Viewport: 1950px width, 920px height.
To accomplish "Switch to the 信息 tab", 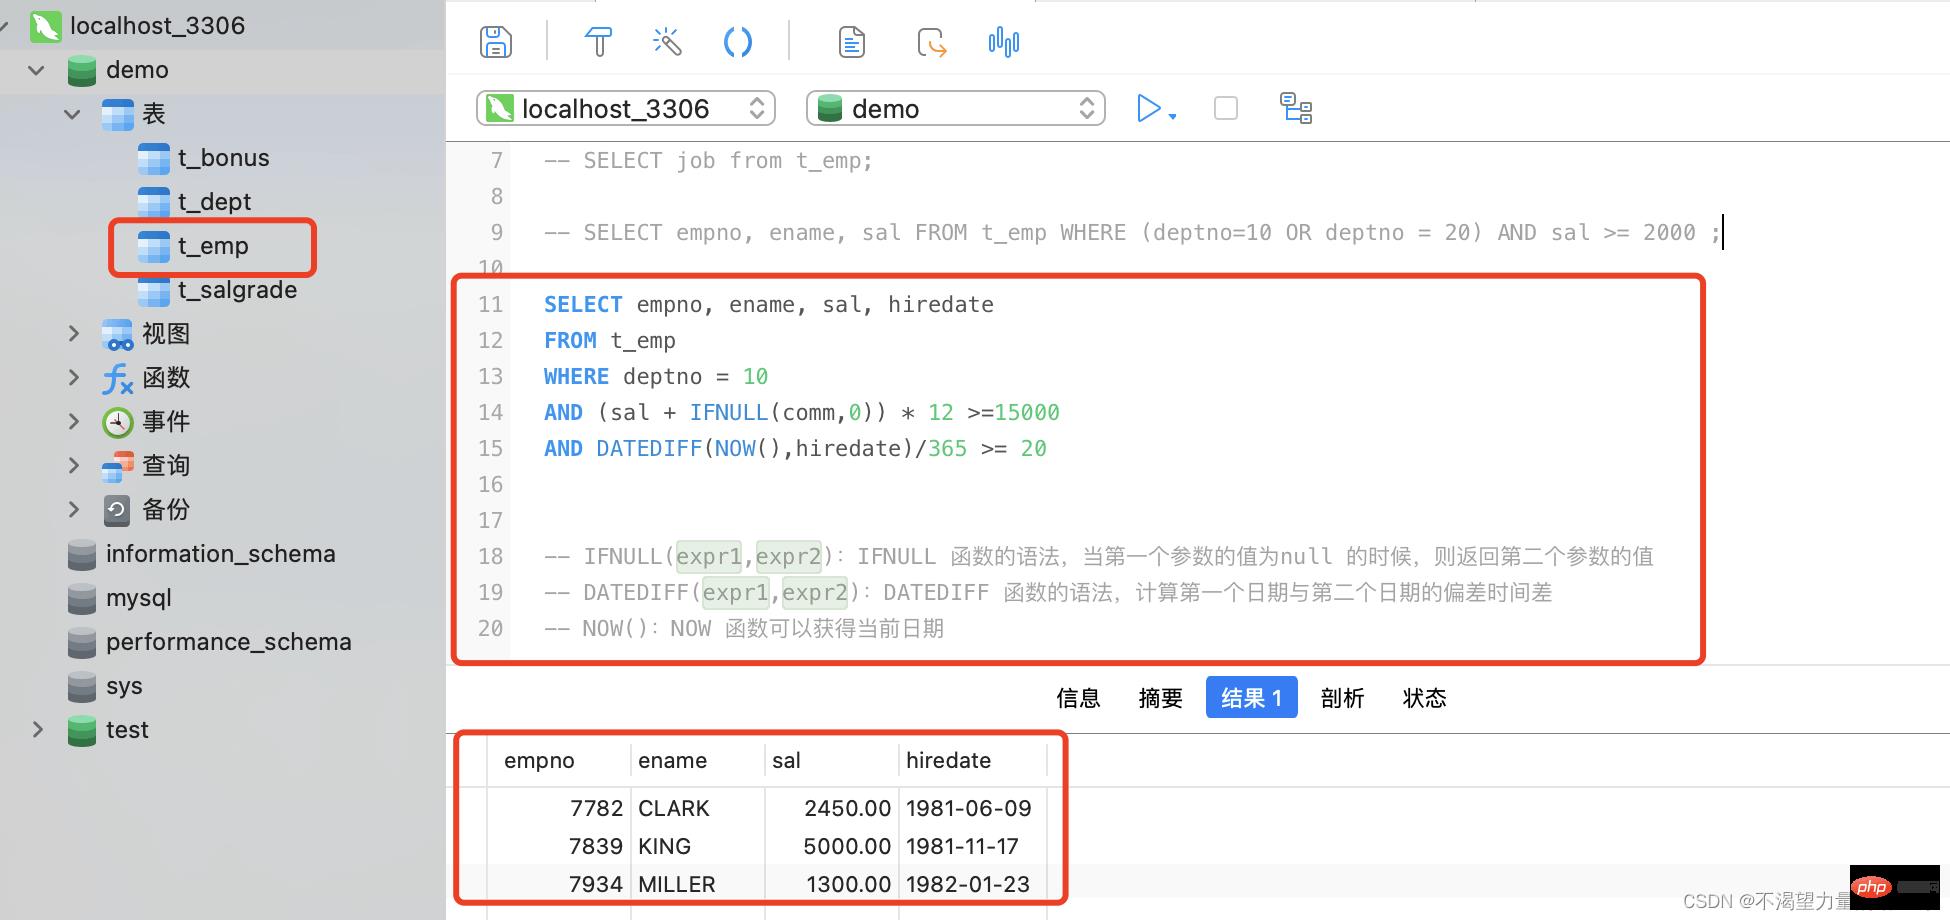I will point(1078,698).
